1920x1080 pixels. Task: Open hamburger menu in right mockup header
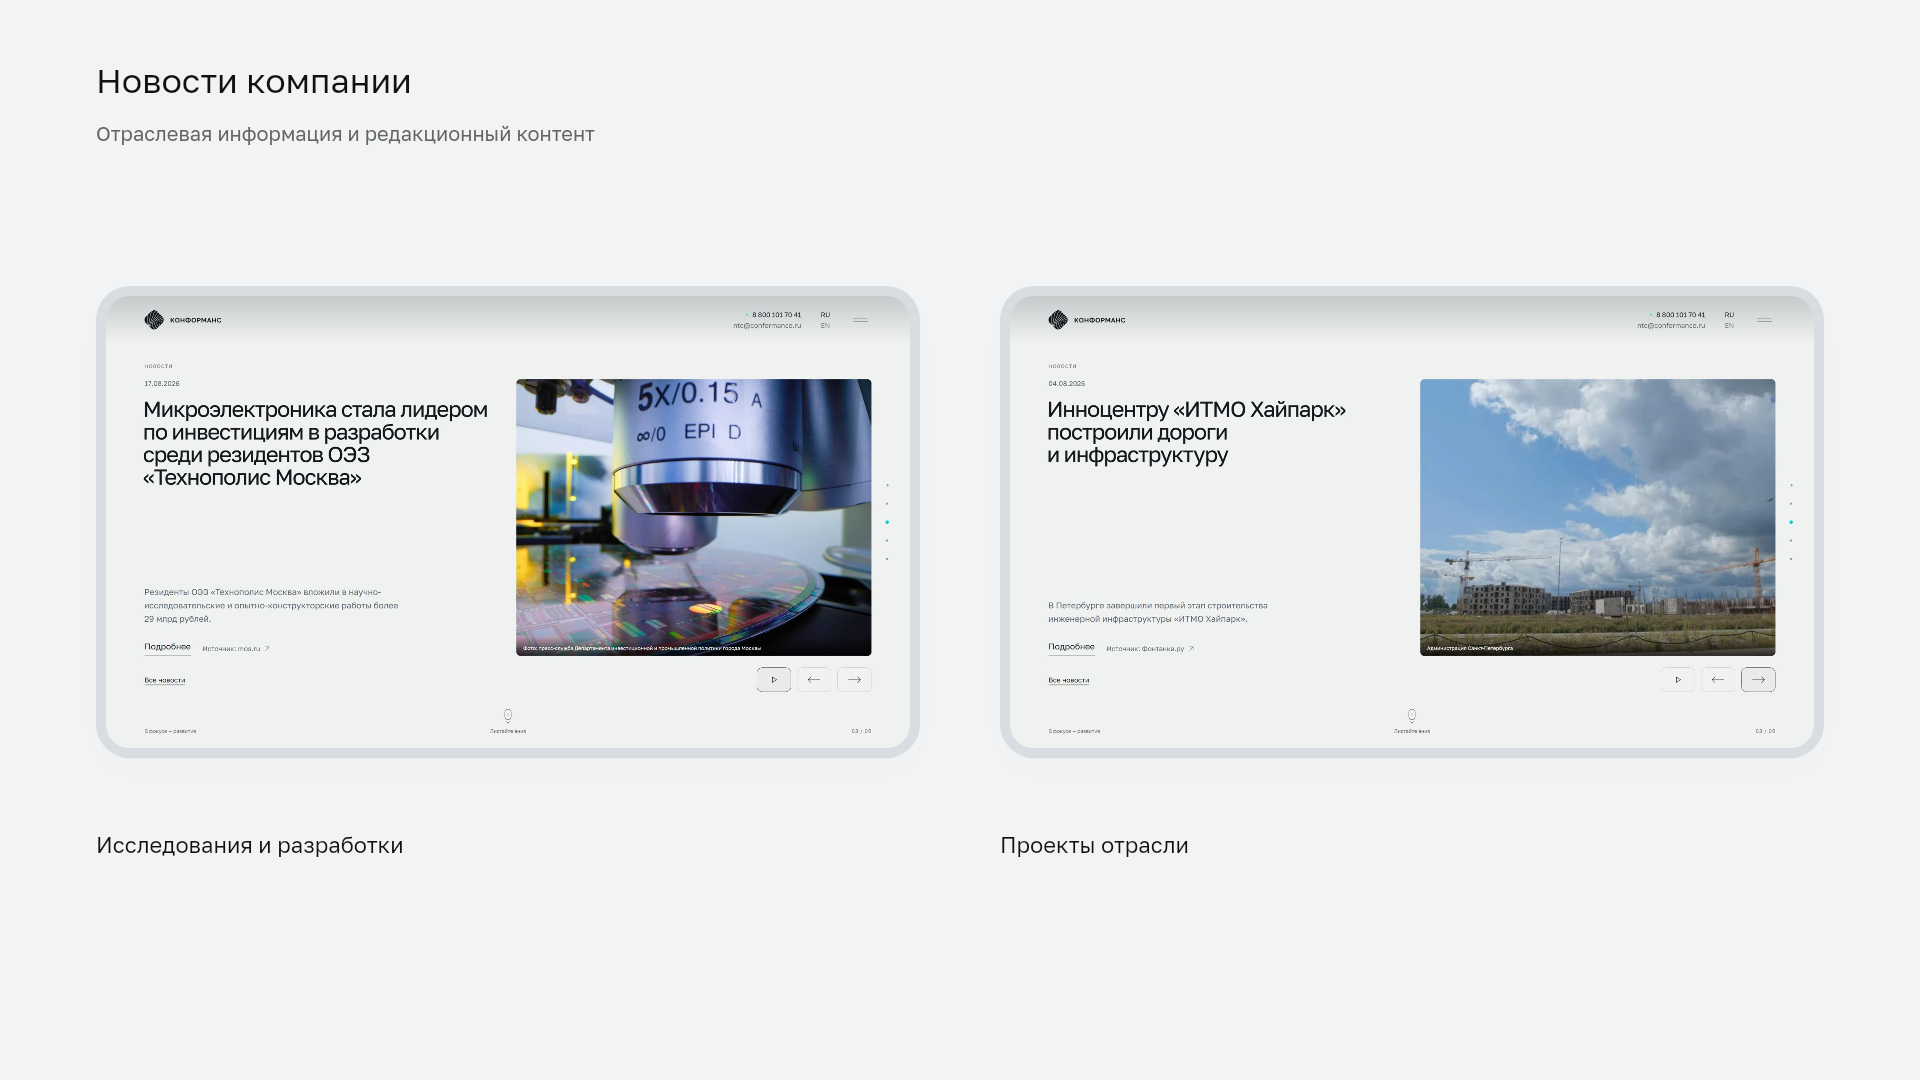(x=1764, y=320)
